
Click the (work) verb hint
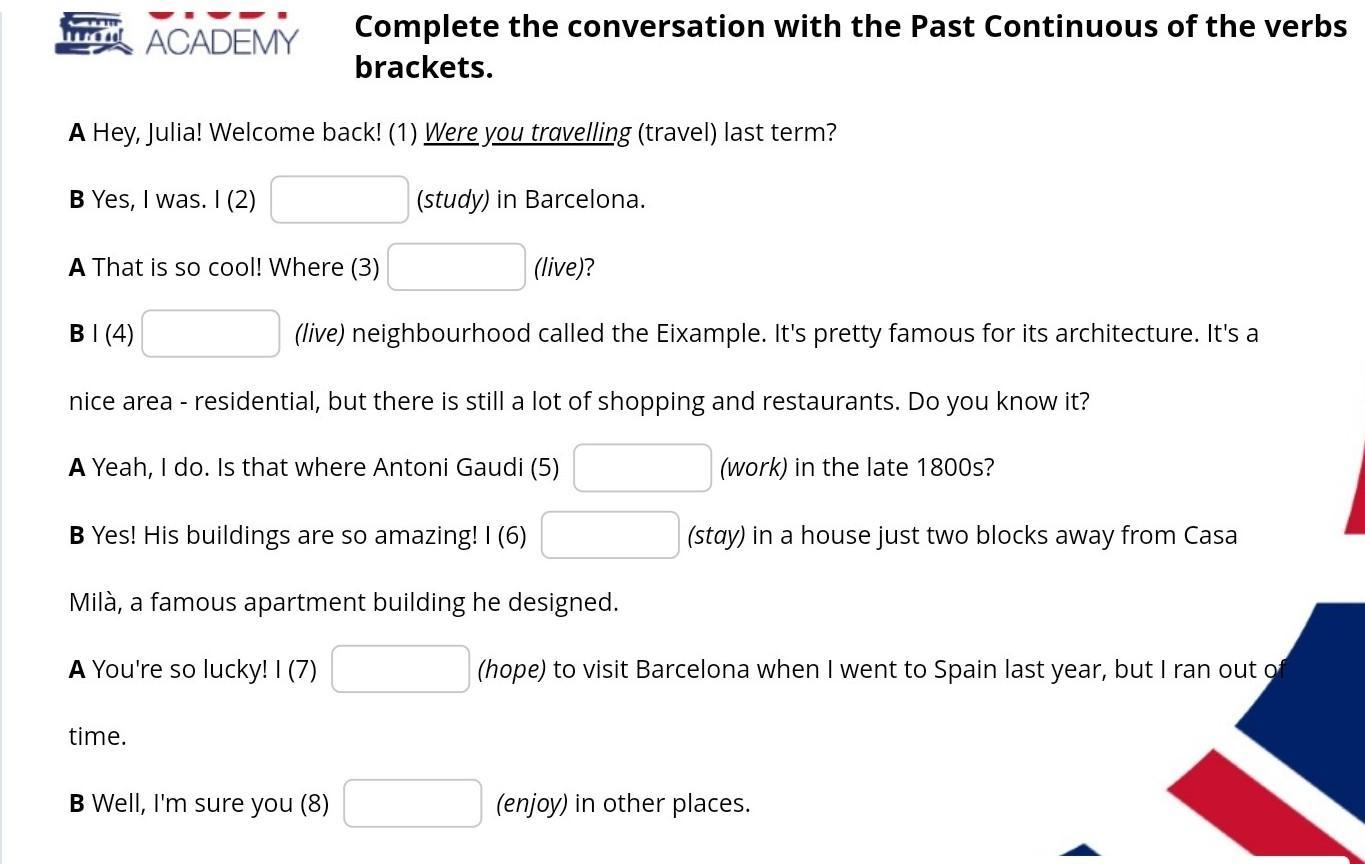(x=753, y=468)
